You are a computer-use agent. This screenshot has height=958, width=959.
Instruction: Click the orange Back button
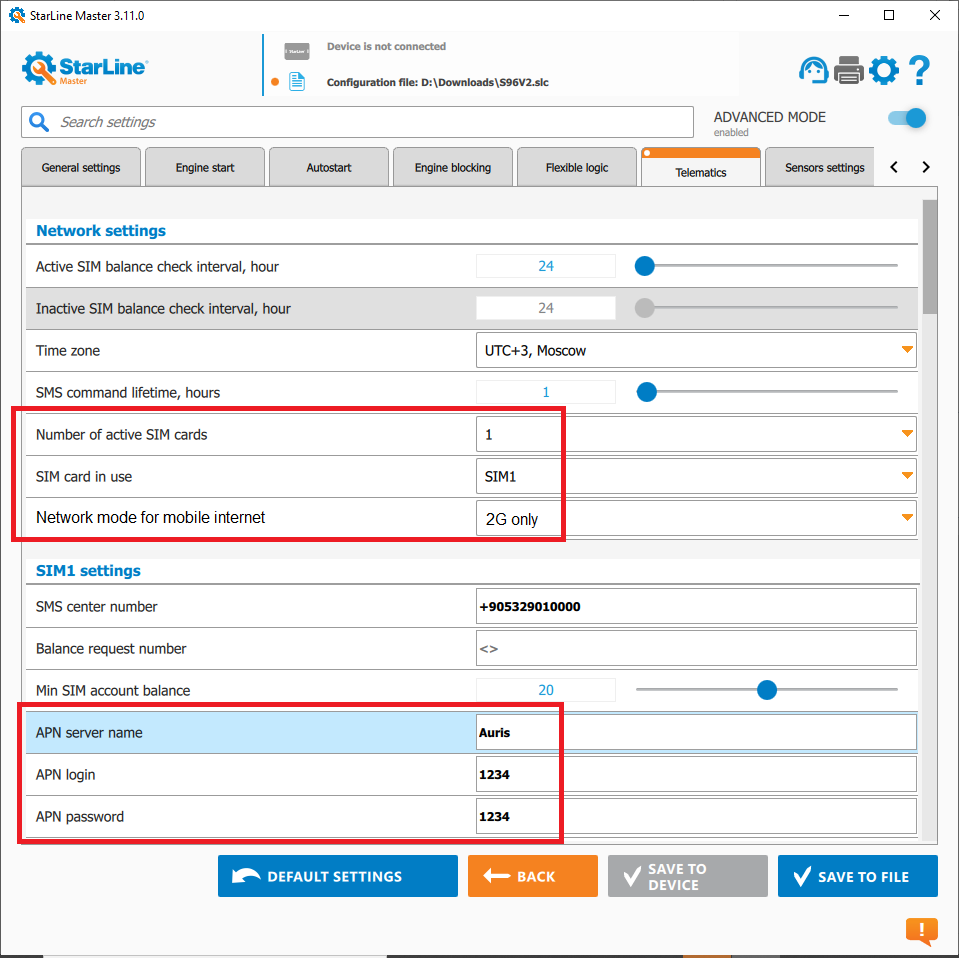click(532, 876)
